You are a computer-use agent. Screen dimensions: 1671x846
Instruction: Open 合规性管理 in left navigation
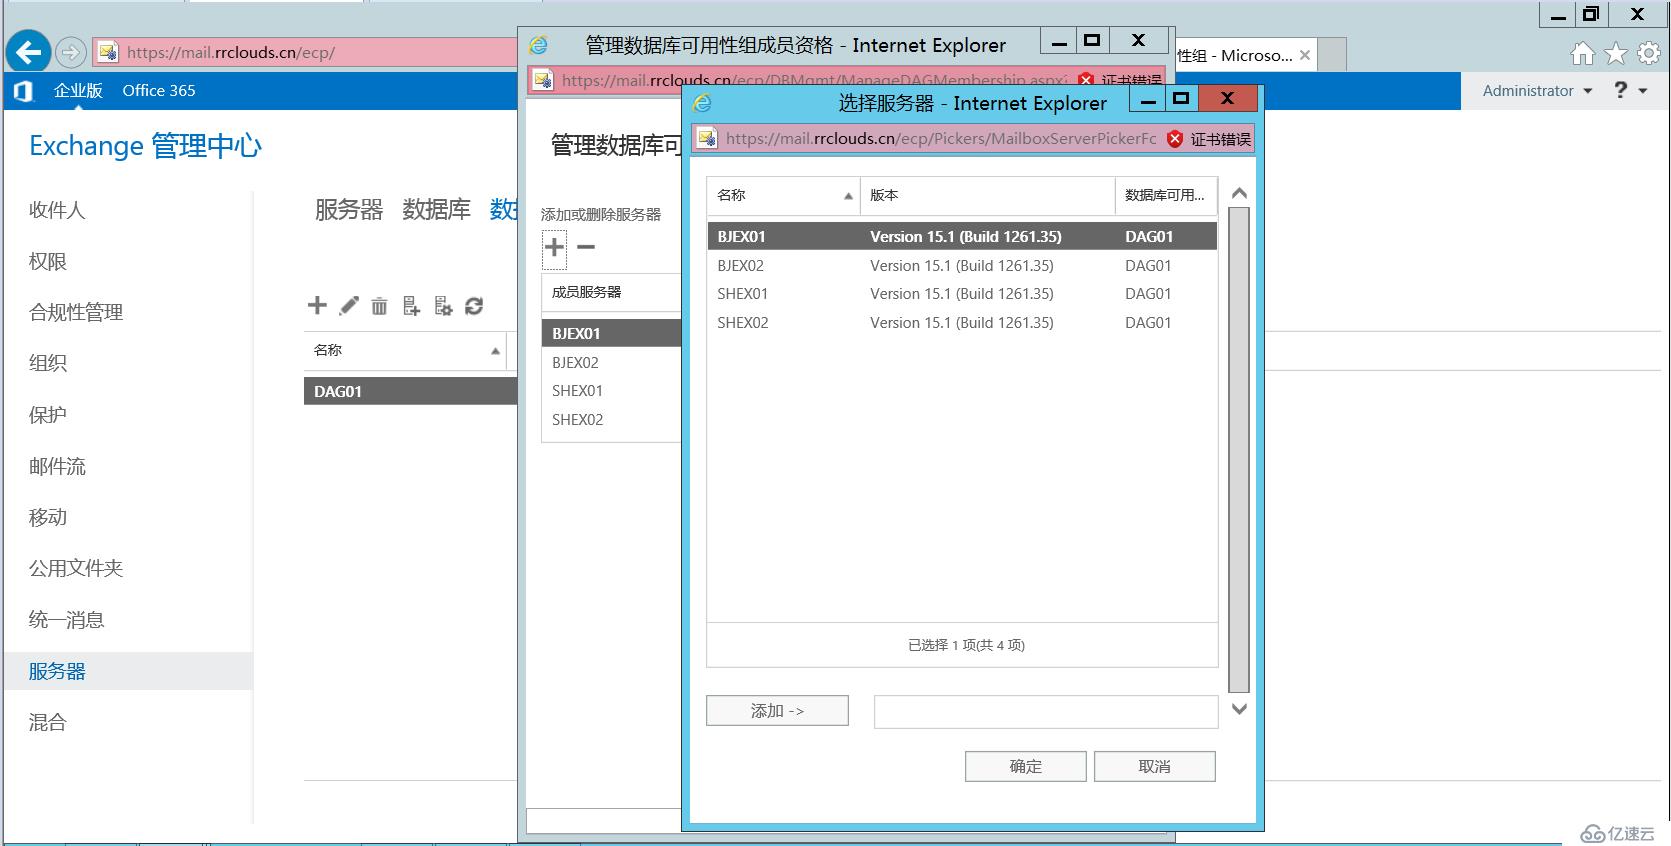(x=76, y=312)
